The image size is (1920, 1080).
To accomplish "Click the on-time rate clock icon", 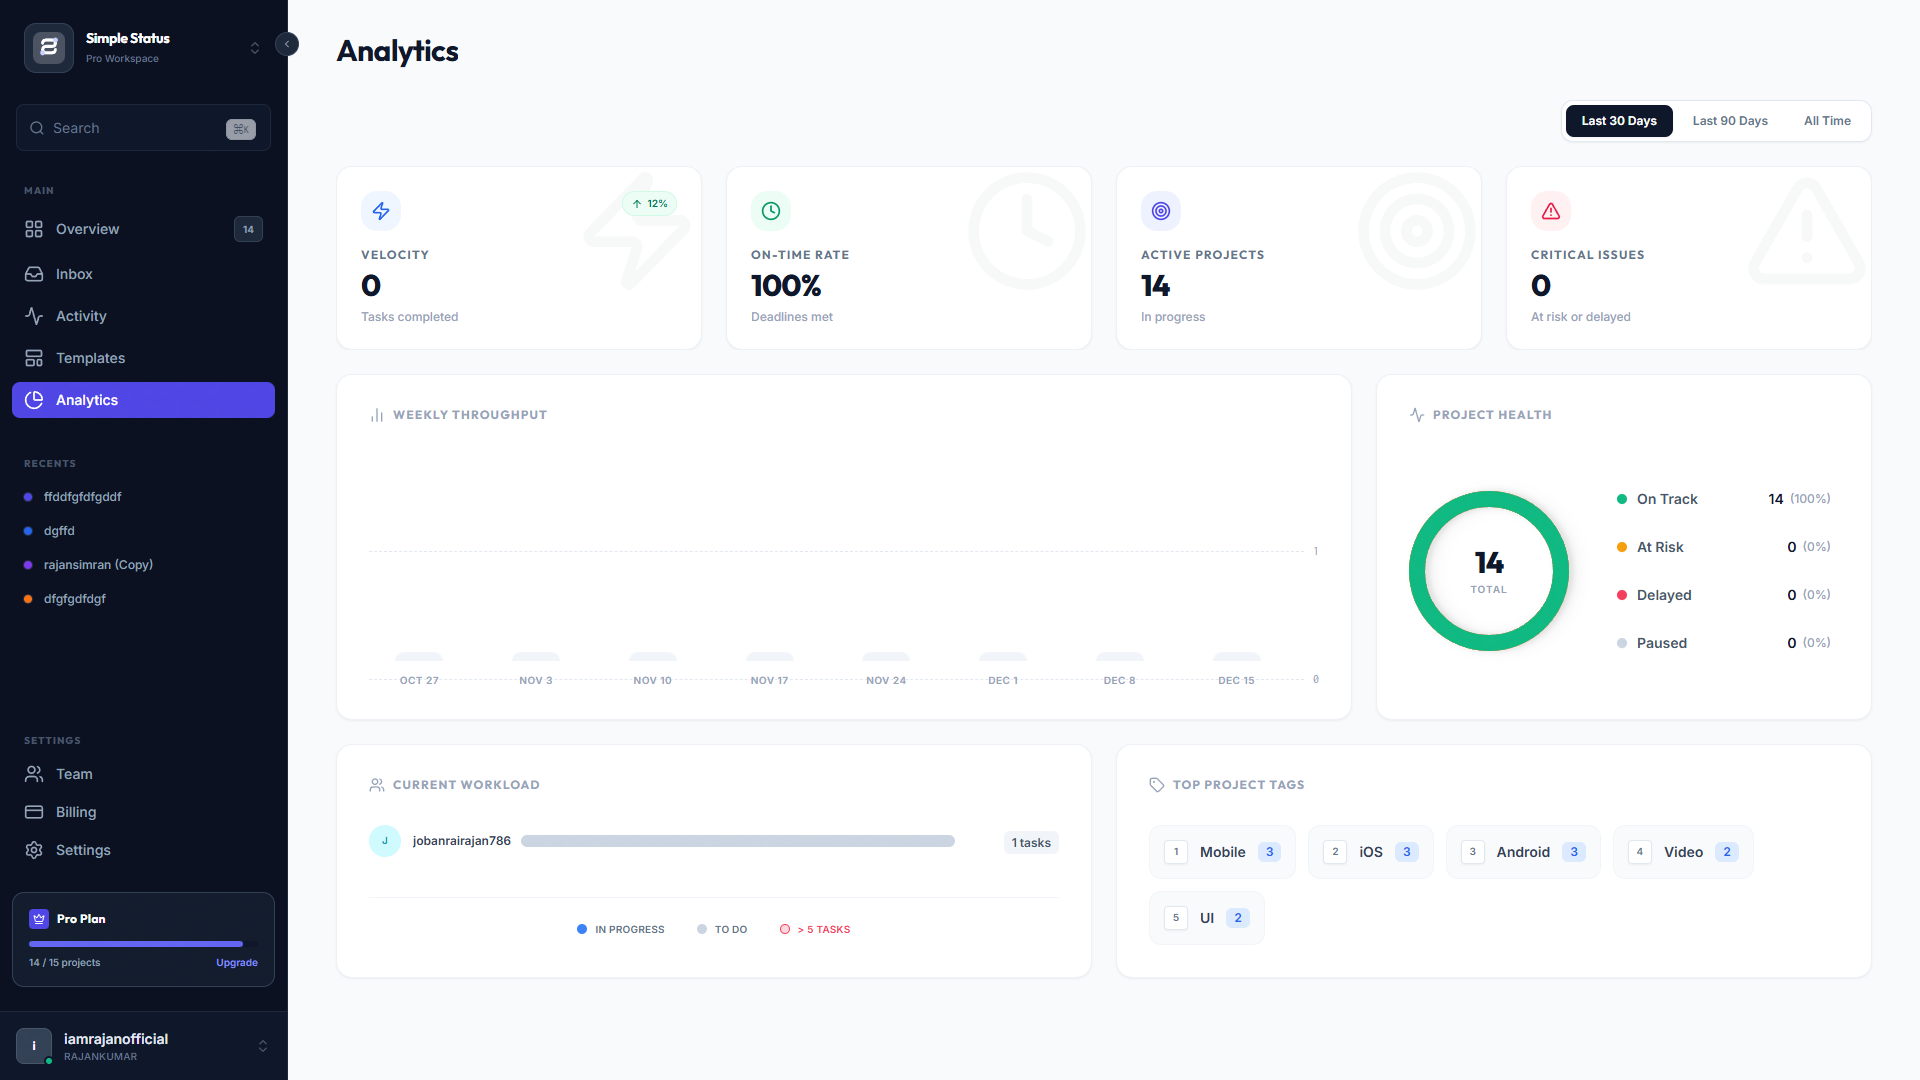I will (771, 211).
